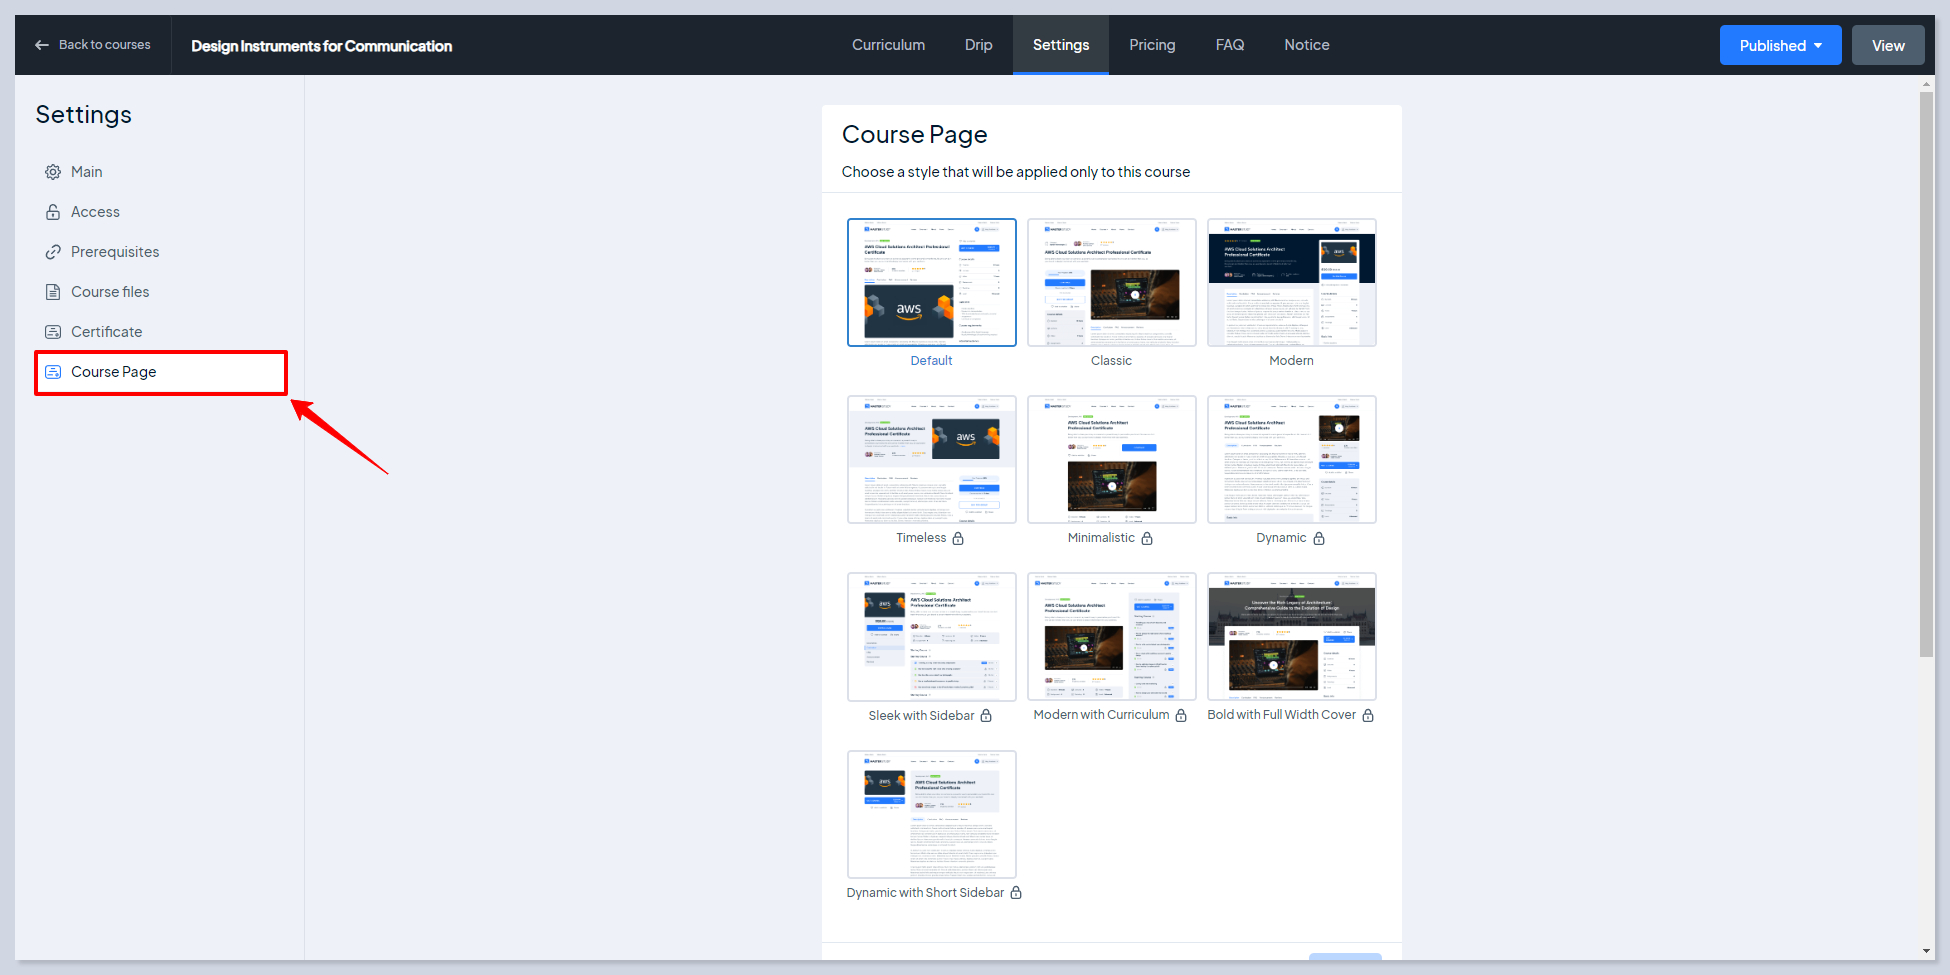Open the Published status dropdown

point(1780,46)
